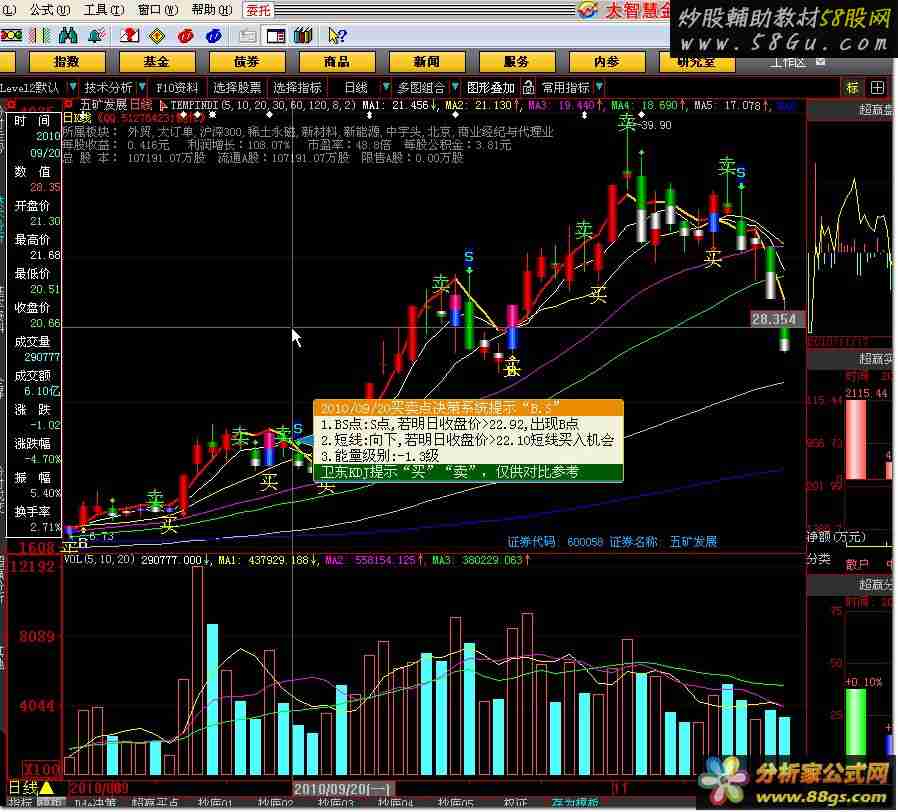The width and height of the screenshot is (898, 812).
Task: Click the 2010/09/20 date marker on time axis
Action: pyautogui.click(x=343, y=789)
